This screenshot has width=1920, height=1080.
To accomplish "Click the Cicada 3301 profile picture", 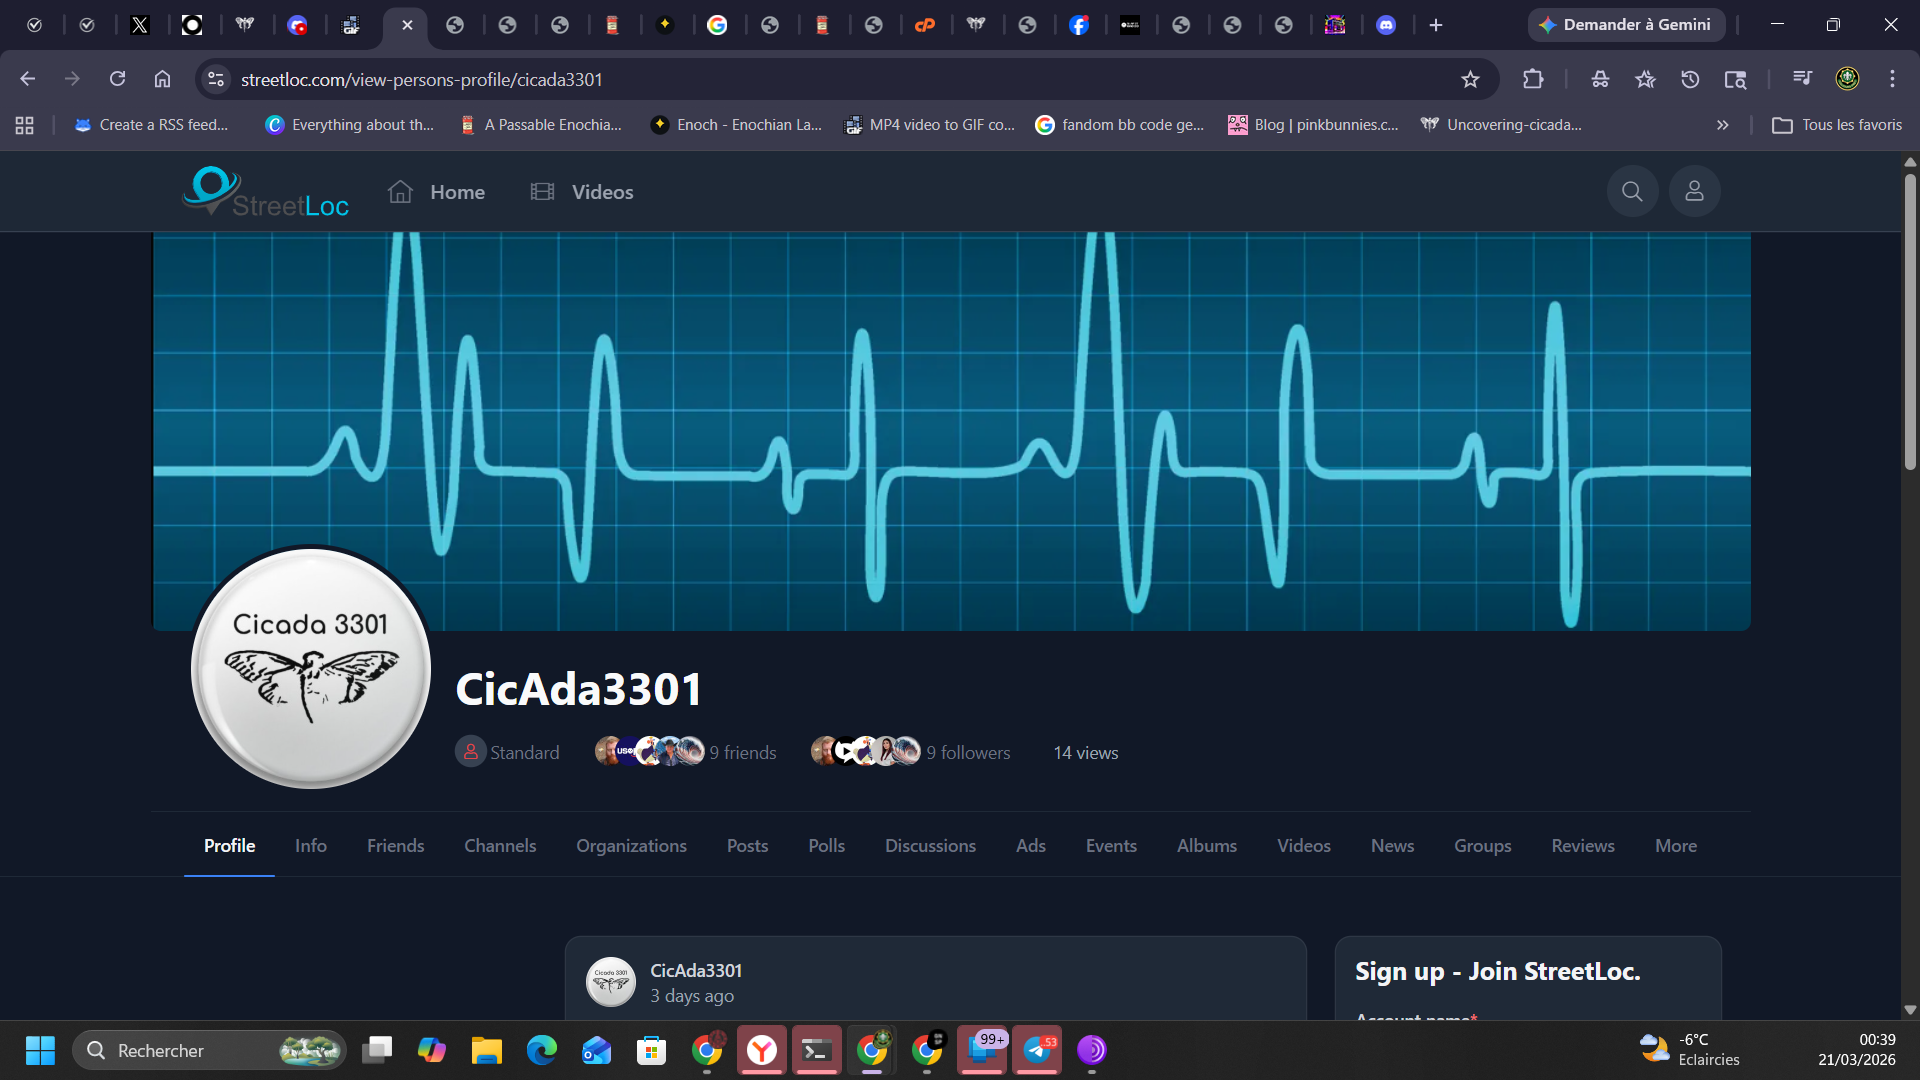I will [x=311, y=667].
